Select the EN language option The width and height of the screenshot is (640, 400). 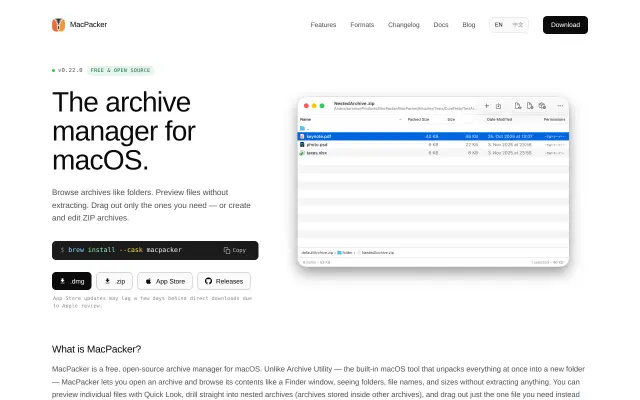499,25
